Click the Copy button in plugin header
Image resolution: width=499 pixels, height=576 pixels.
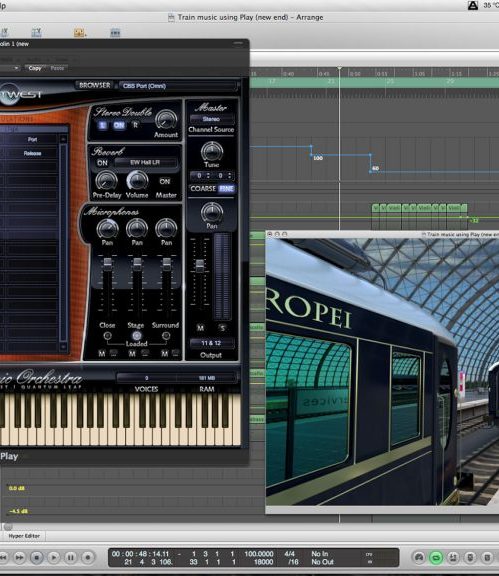click(x=35, y=68)
